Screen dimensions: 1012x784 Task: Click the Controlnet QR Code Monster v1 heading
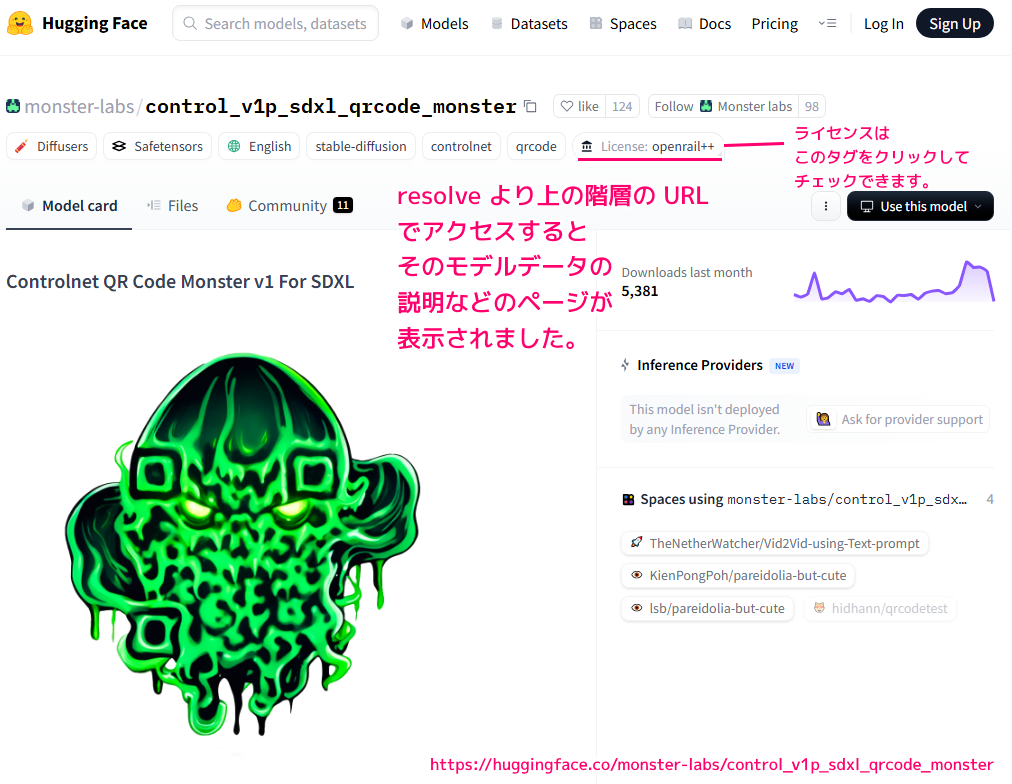[180, 282]
